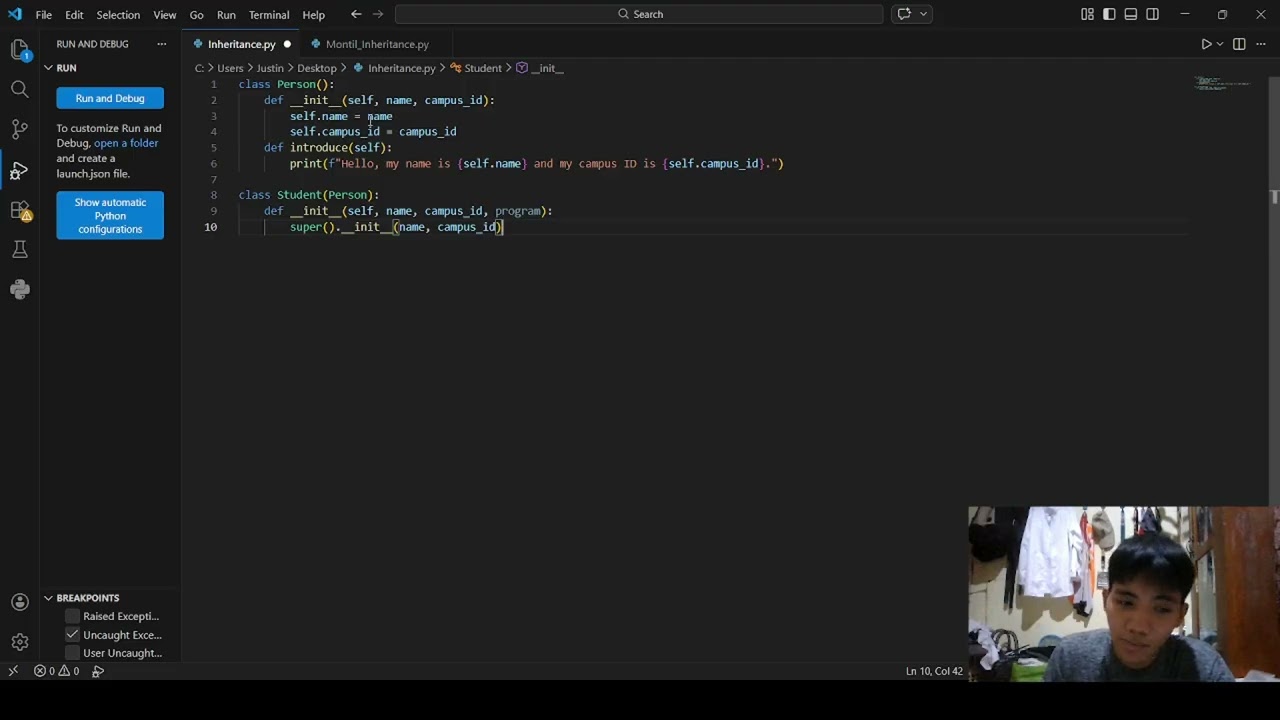Open the Go menu
Viewport: 1280px width, 720px height.
pyautogui.click(x=196, y=14)
